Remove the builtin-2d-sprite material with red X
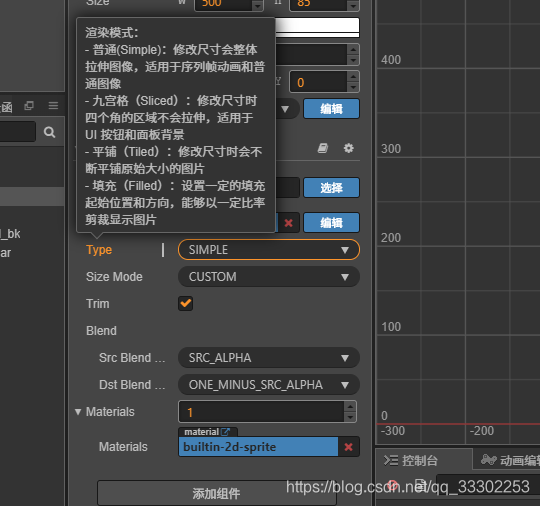This screenshot has width=540, height=506. coord(349,447)
